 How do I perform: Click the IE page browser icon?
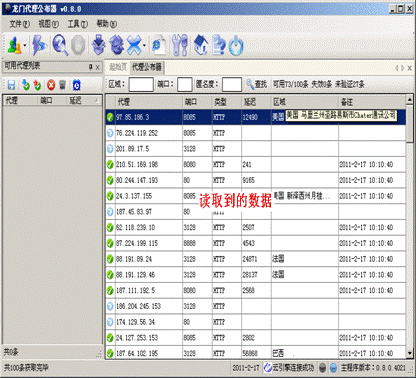[158, 45]
